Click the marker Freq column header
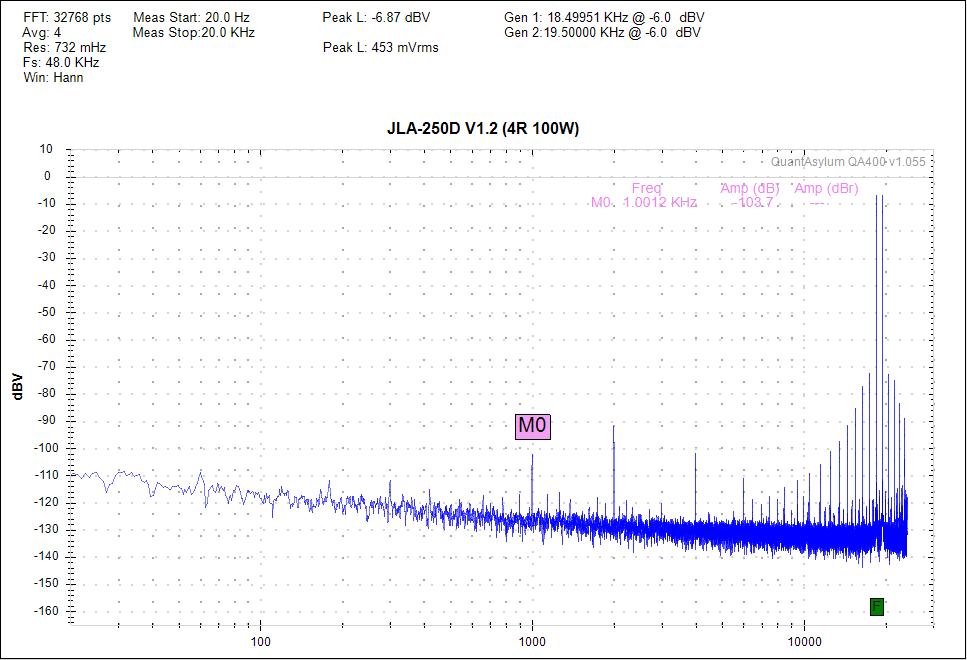 pyautogui.click(x=646, y=188)
